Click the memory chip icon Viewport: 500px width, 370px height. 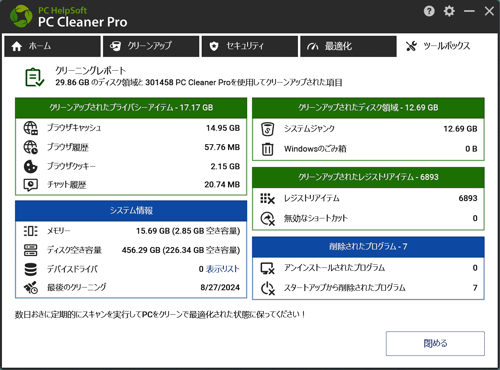30,231
